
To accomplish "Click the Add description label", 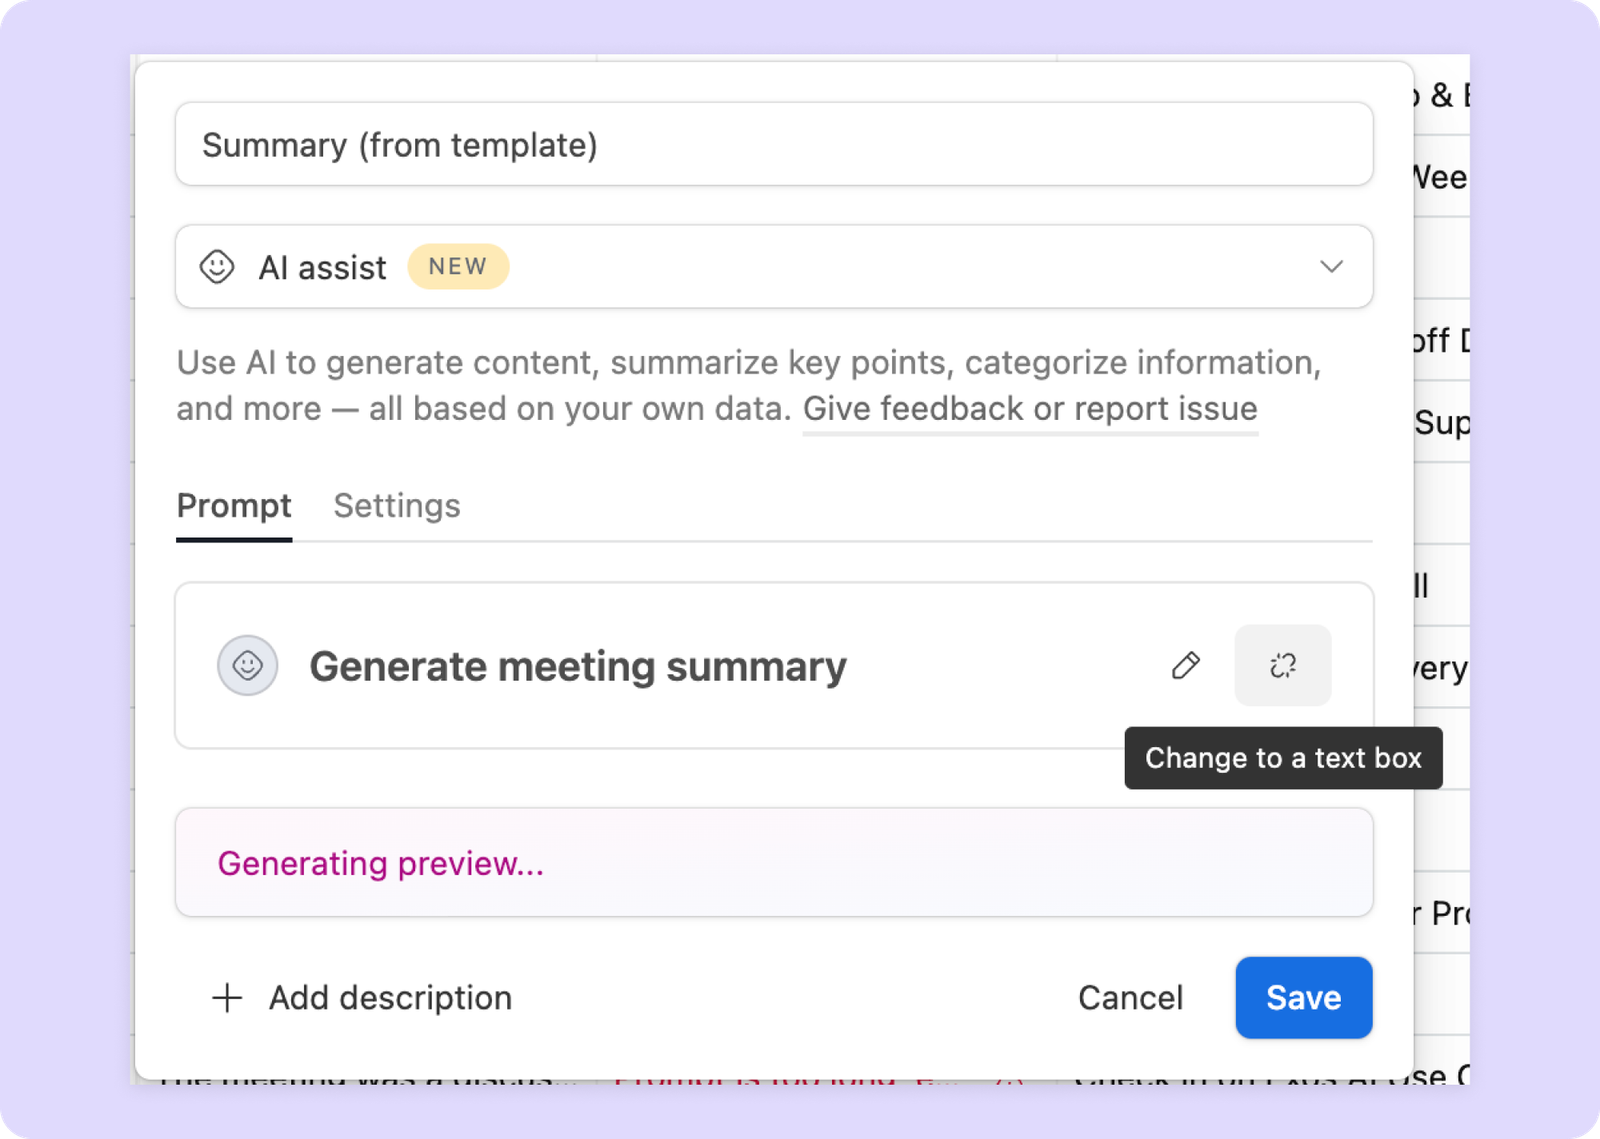I will (x=391, y=998).
